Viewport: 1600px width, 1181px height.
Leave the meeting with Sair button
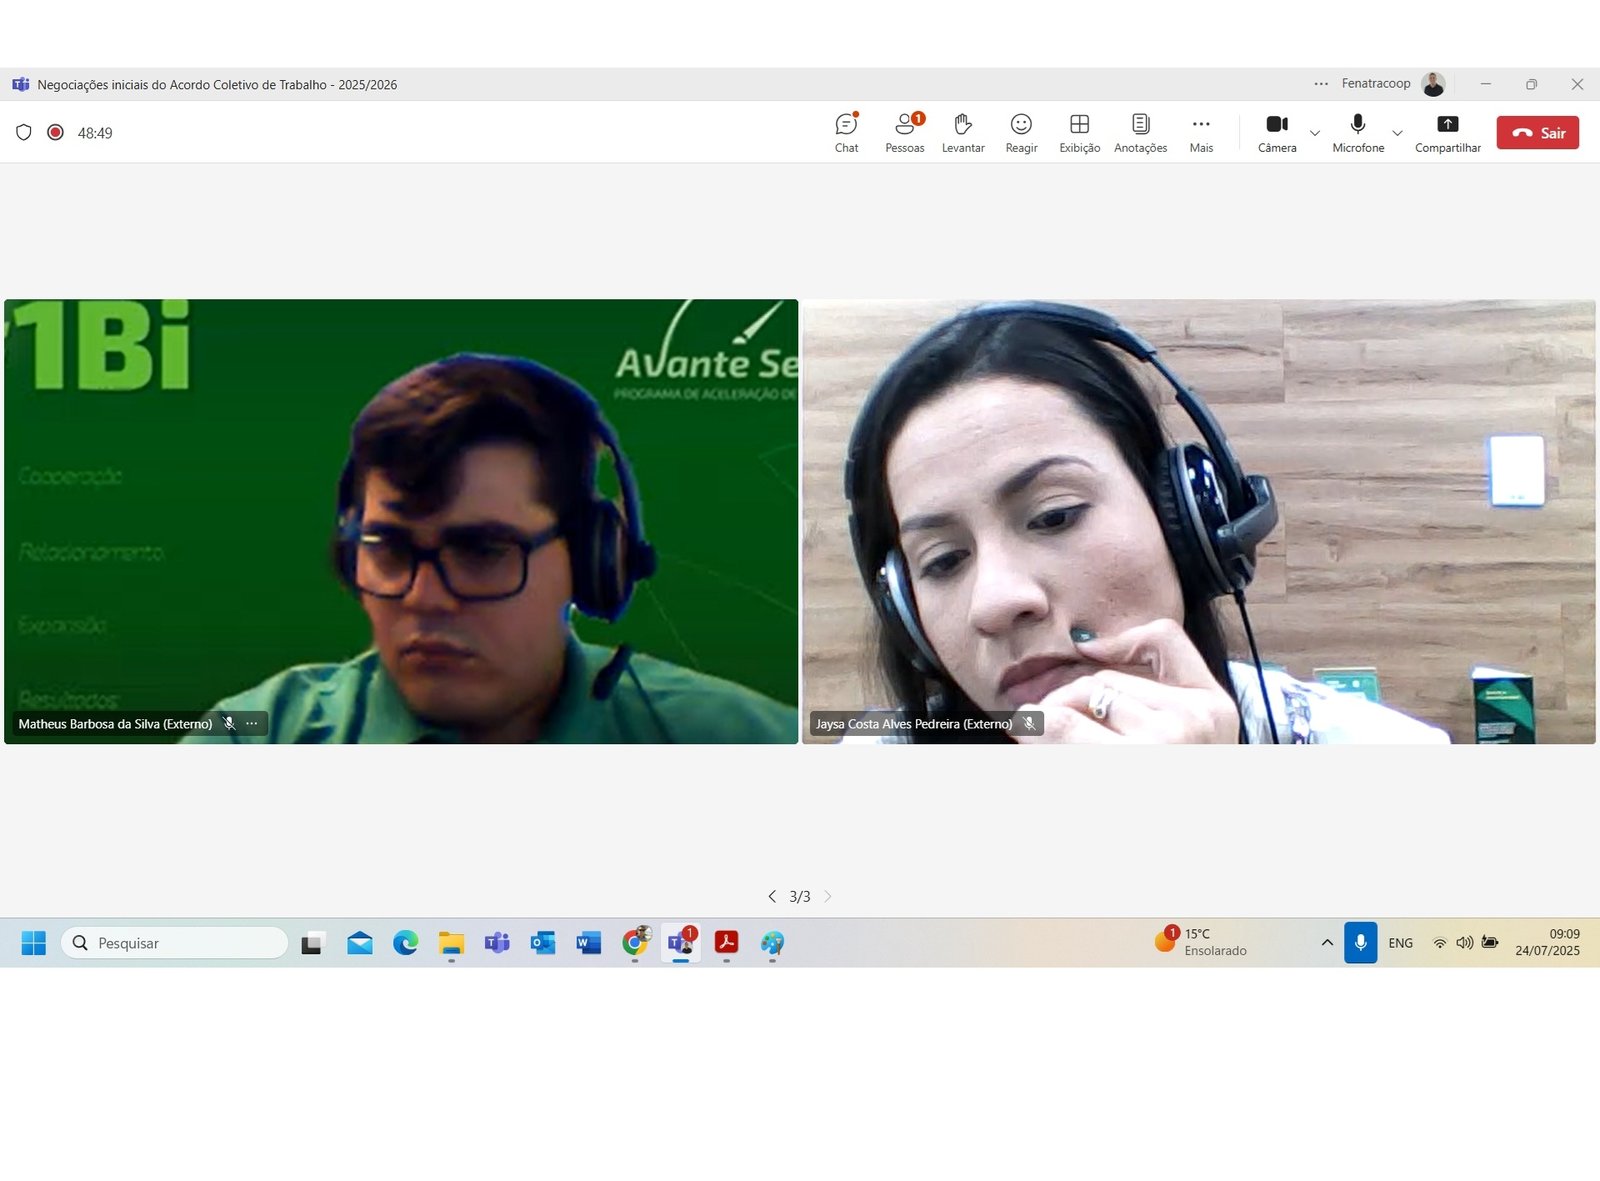coord(1537,132)
